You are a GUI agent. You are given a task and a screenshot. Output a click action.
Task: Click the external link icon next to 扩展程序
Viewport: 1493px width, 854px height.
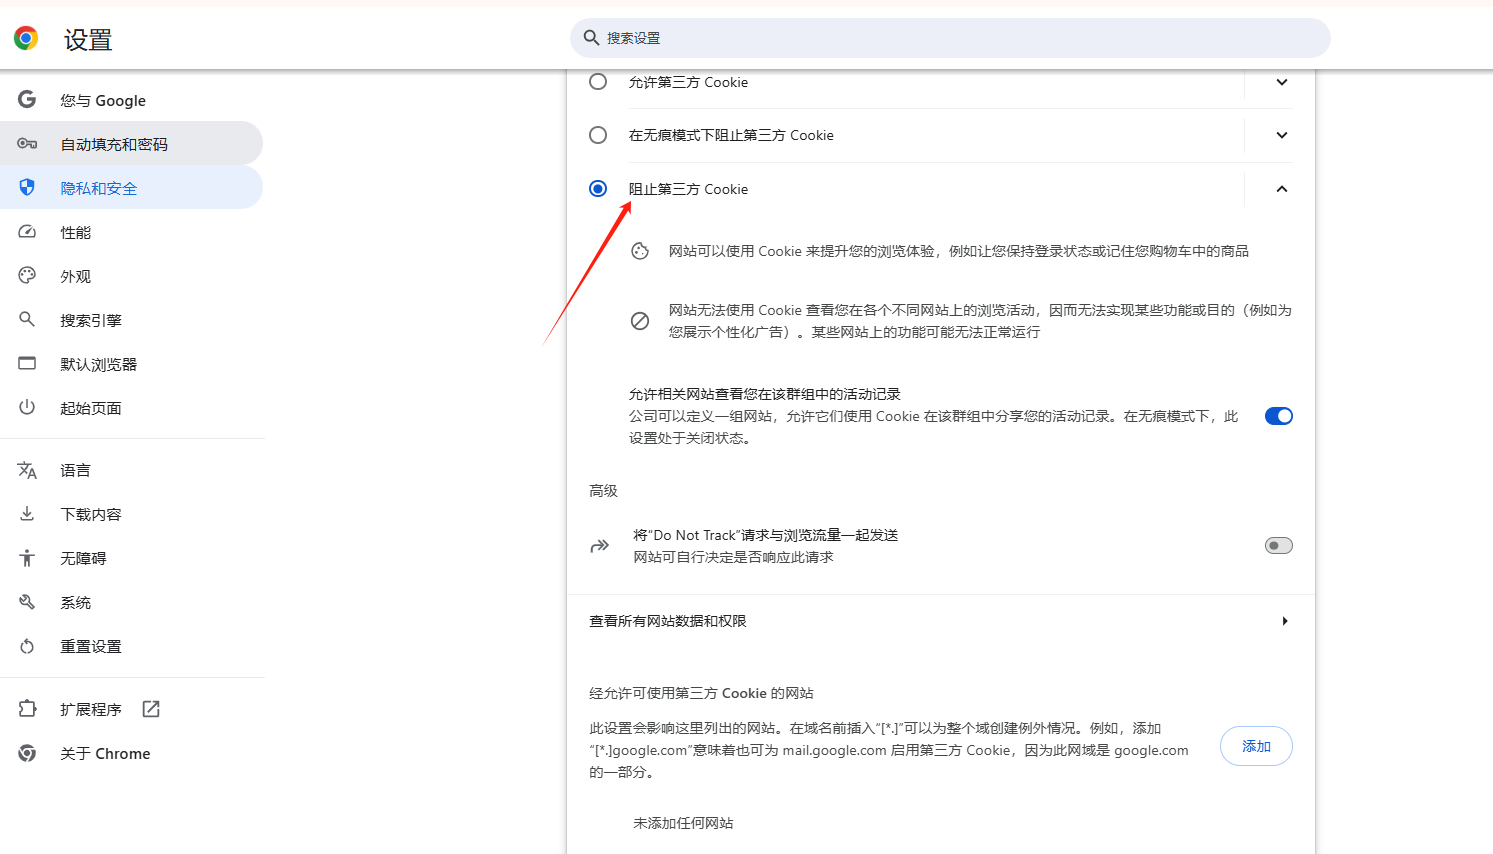coord(151,709)
